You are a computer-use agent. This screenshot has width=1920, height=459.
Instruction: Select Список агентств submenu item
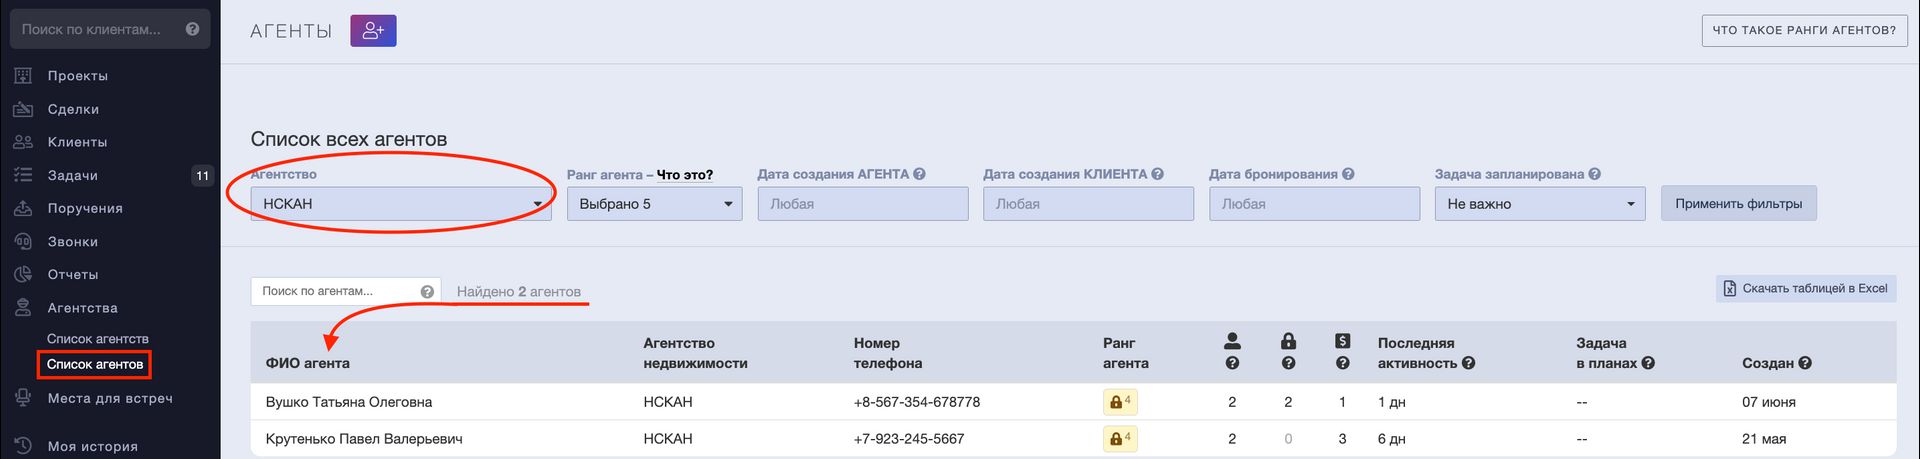click(x=97, y=339)
